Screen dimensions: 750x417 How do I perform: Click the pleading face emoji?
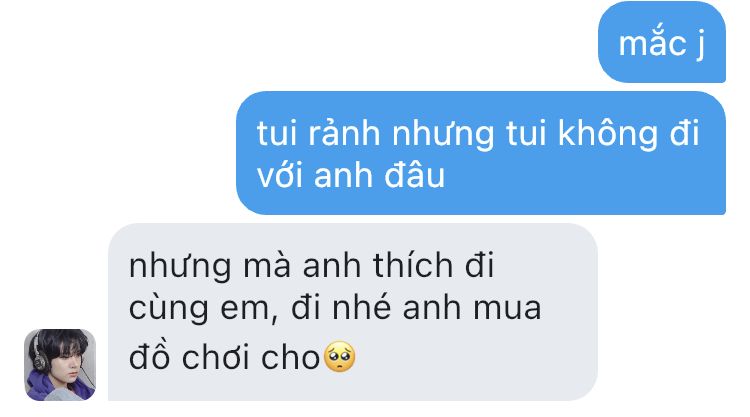340,357
